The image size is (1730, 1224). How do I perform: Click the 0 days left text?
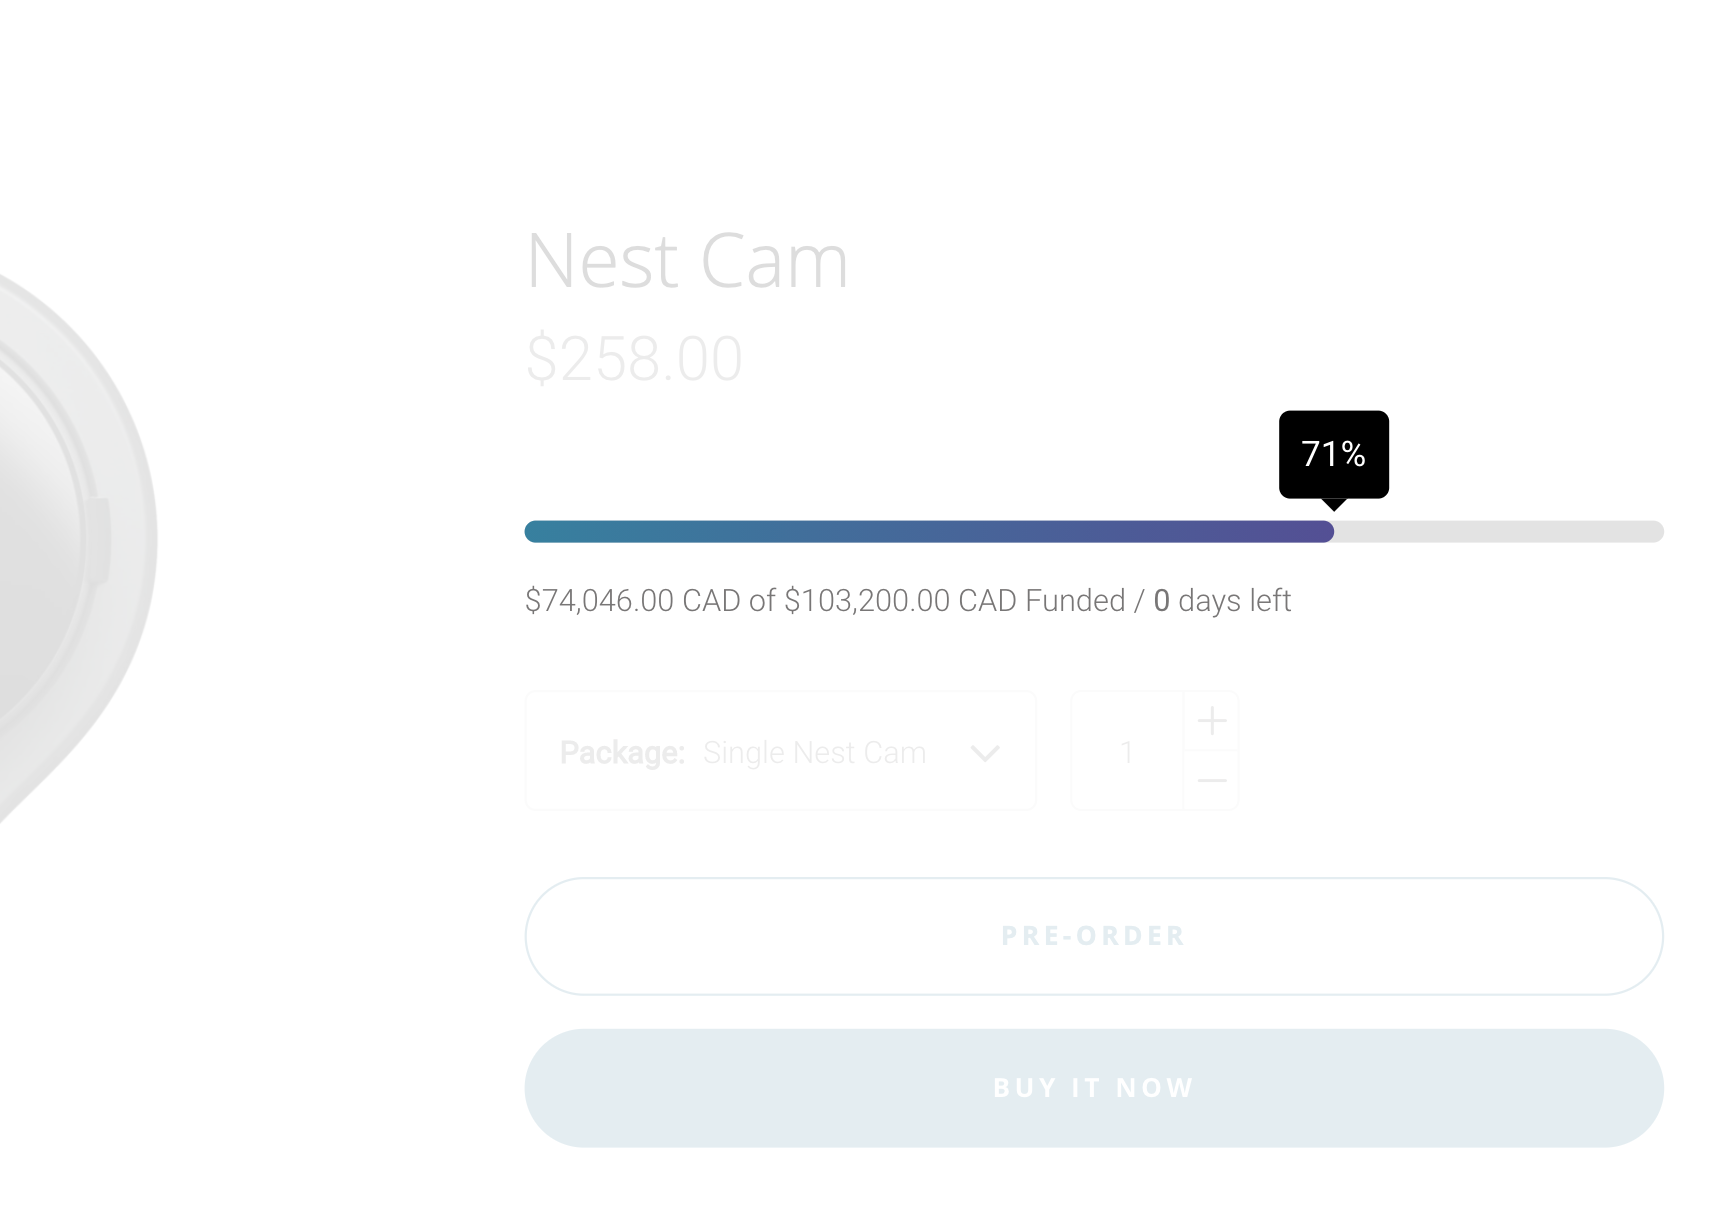tap(1222, 601)
